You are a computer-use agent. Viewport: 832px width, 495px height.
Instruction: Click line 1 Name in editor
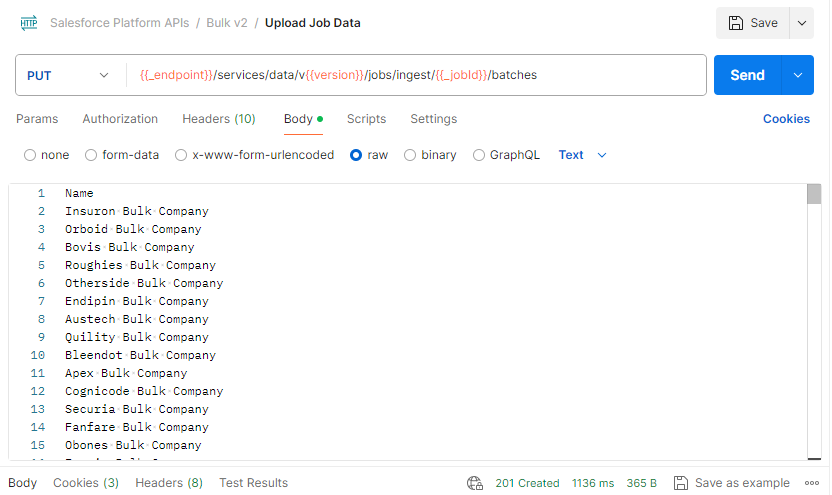click(x=79, y=193)
